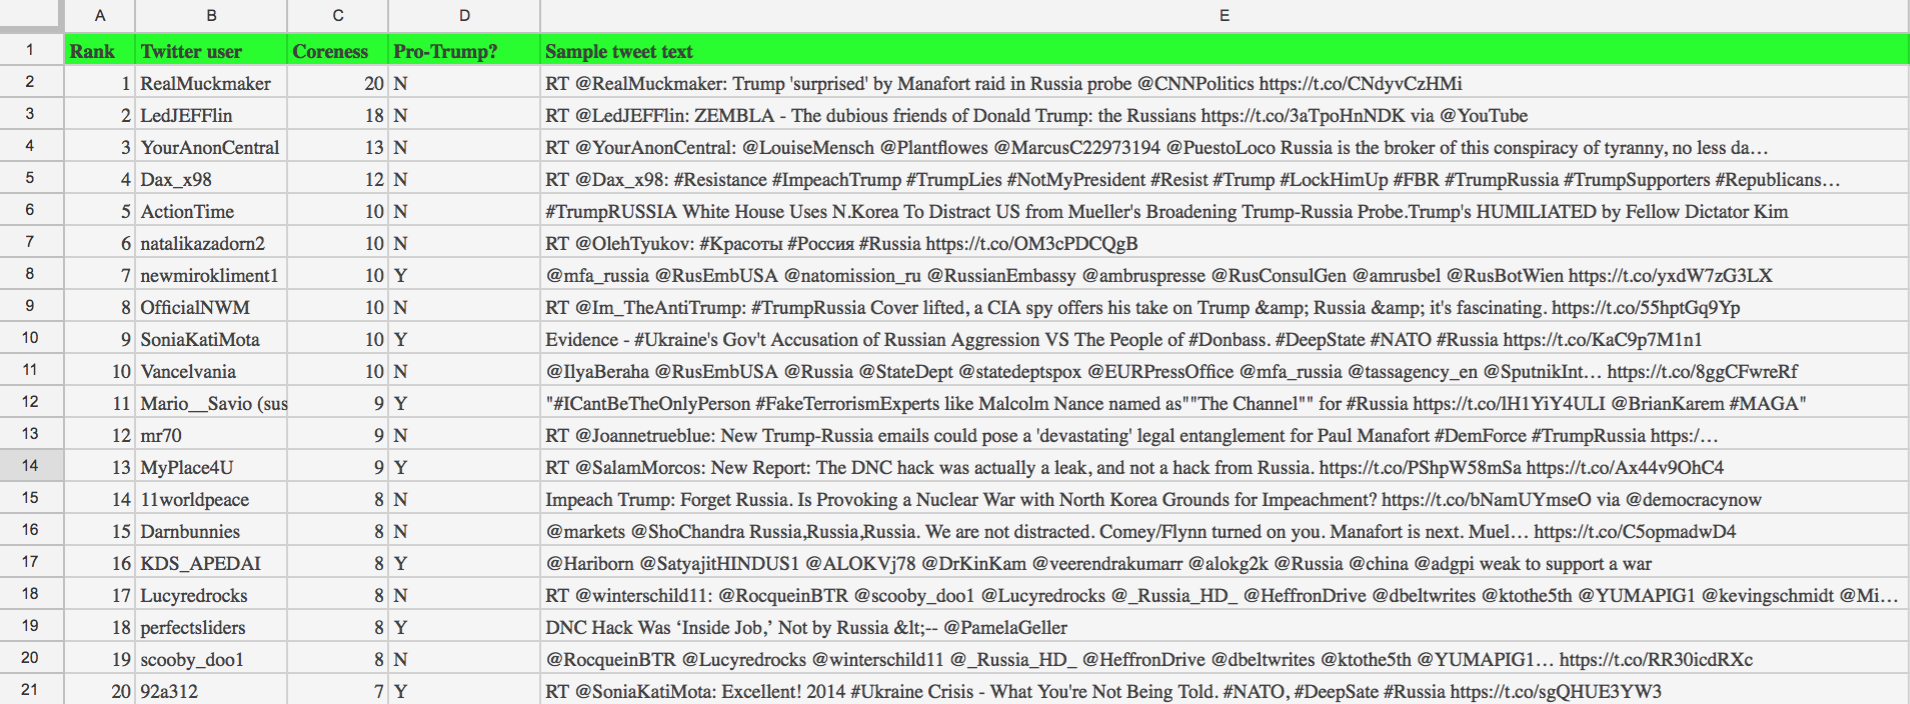Select column A header

coord(100,16)
